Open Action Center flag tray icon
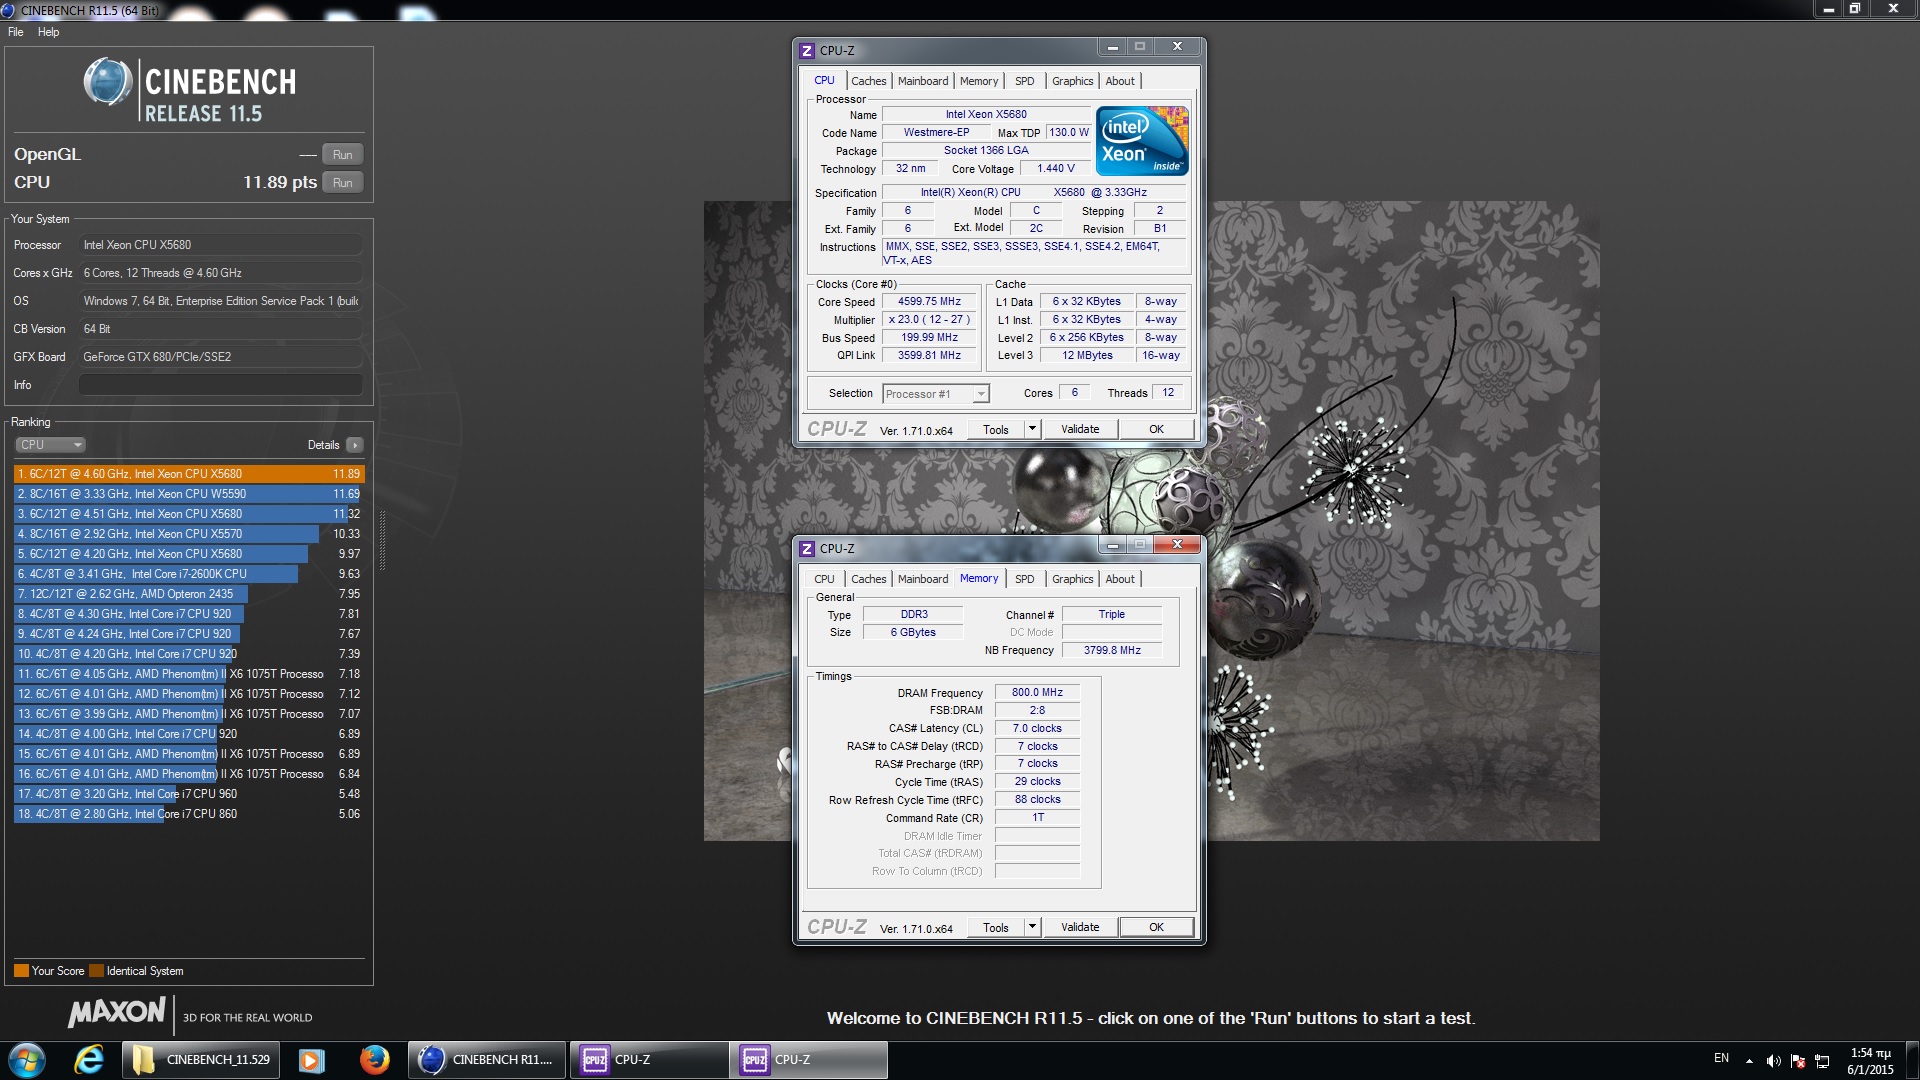The height and width of the screenshot is (1080, 1920). (x=1798, y=1061)
